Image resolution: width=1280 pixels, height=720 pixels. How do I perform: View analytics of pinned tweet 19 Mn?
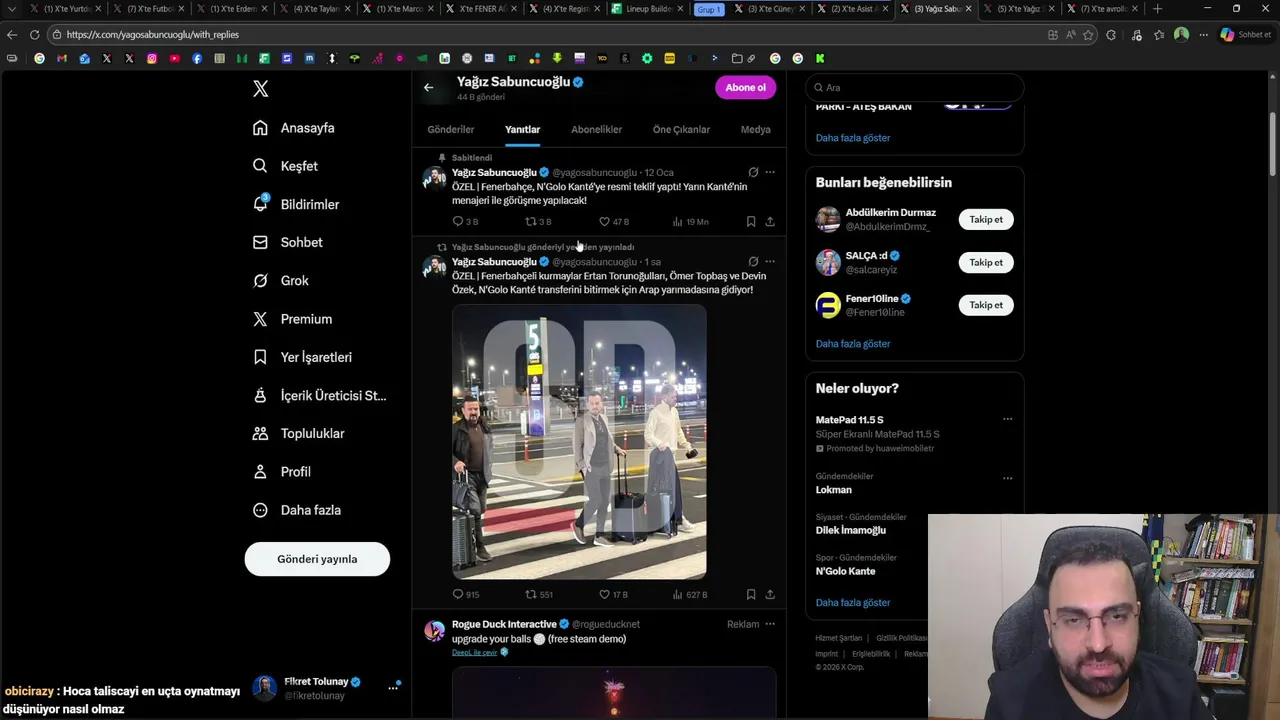point(690,222)
